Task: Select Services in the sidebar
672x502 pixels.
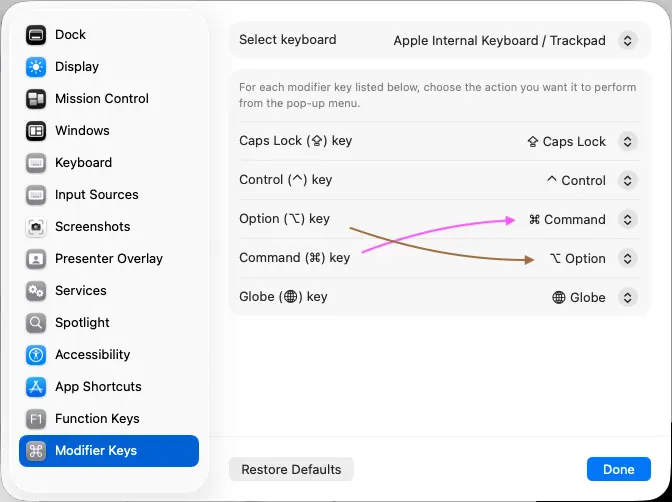Action: [80, 291]
